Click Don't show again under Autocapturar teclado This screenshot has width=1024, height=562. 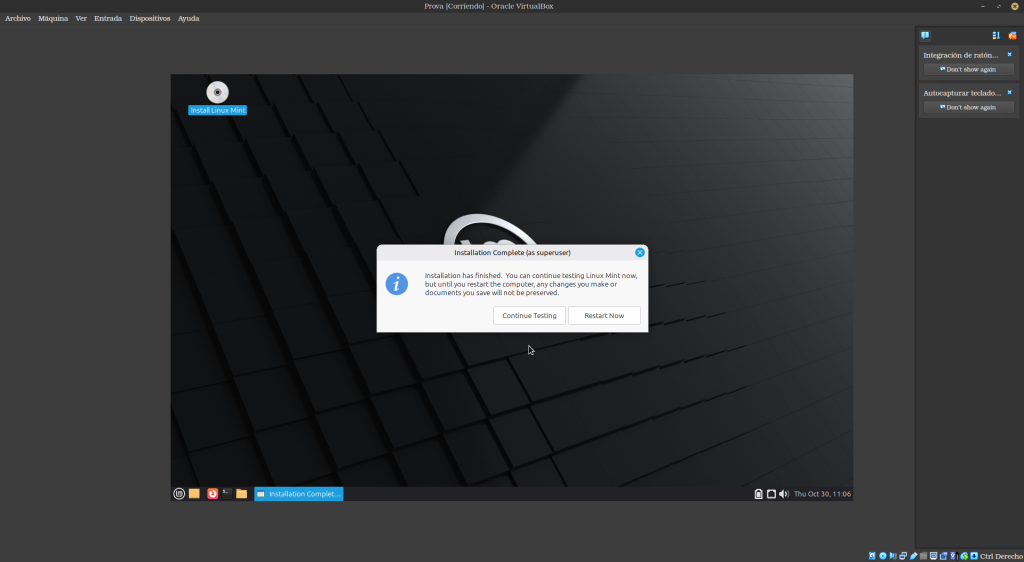point(968,107)
